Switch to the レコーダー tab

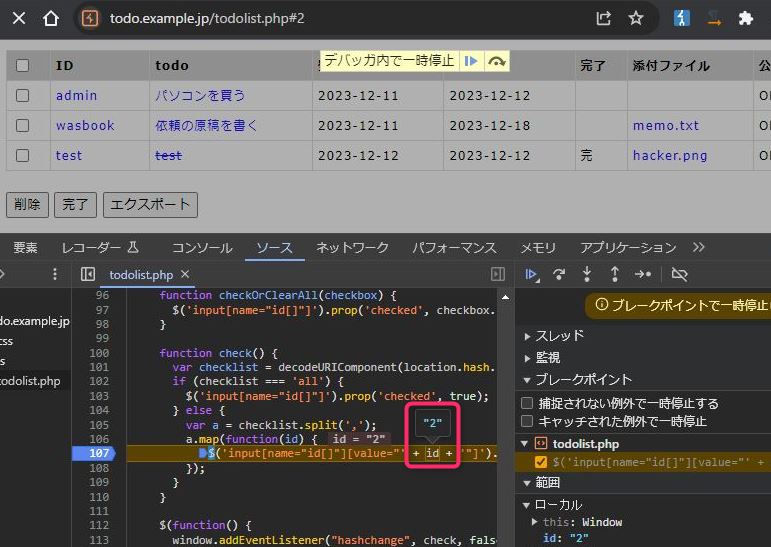tap(92, 247)
